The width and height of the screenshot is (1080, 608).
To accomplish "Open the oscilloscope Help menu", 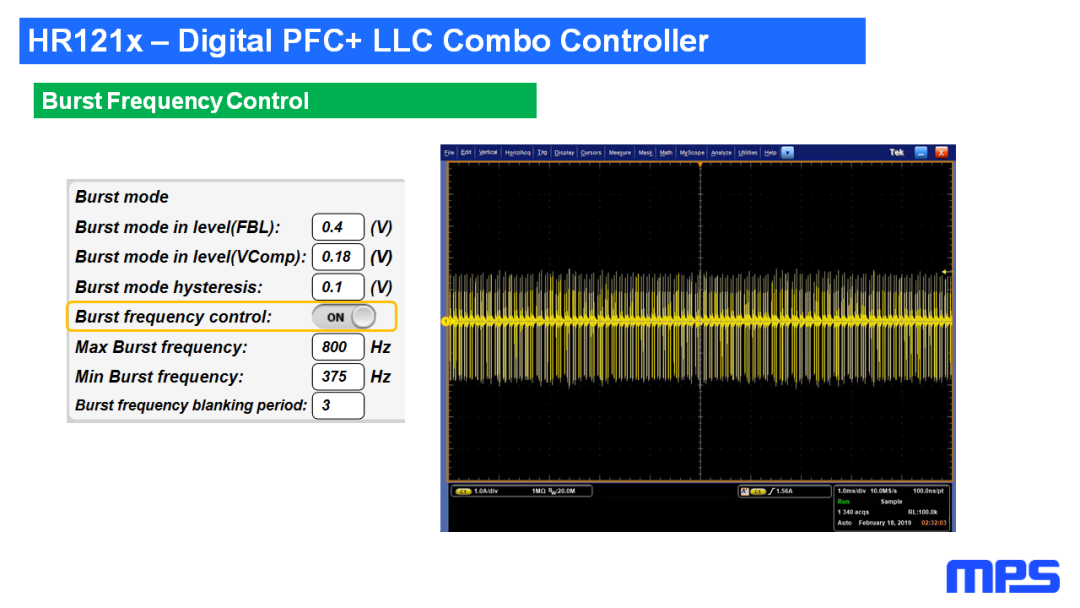I will coord(770,153).
